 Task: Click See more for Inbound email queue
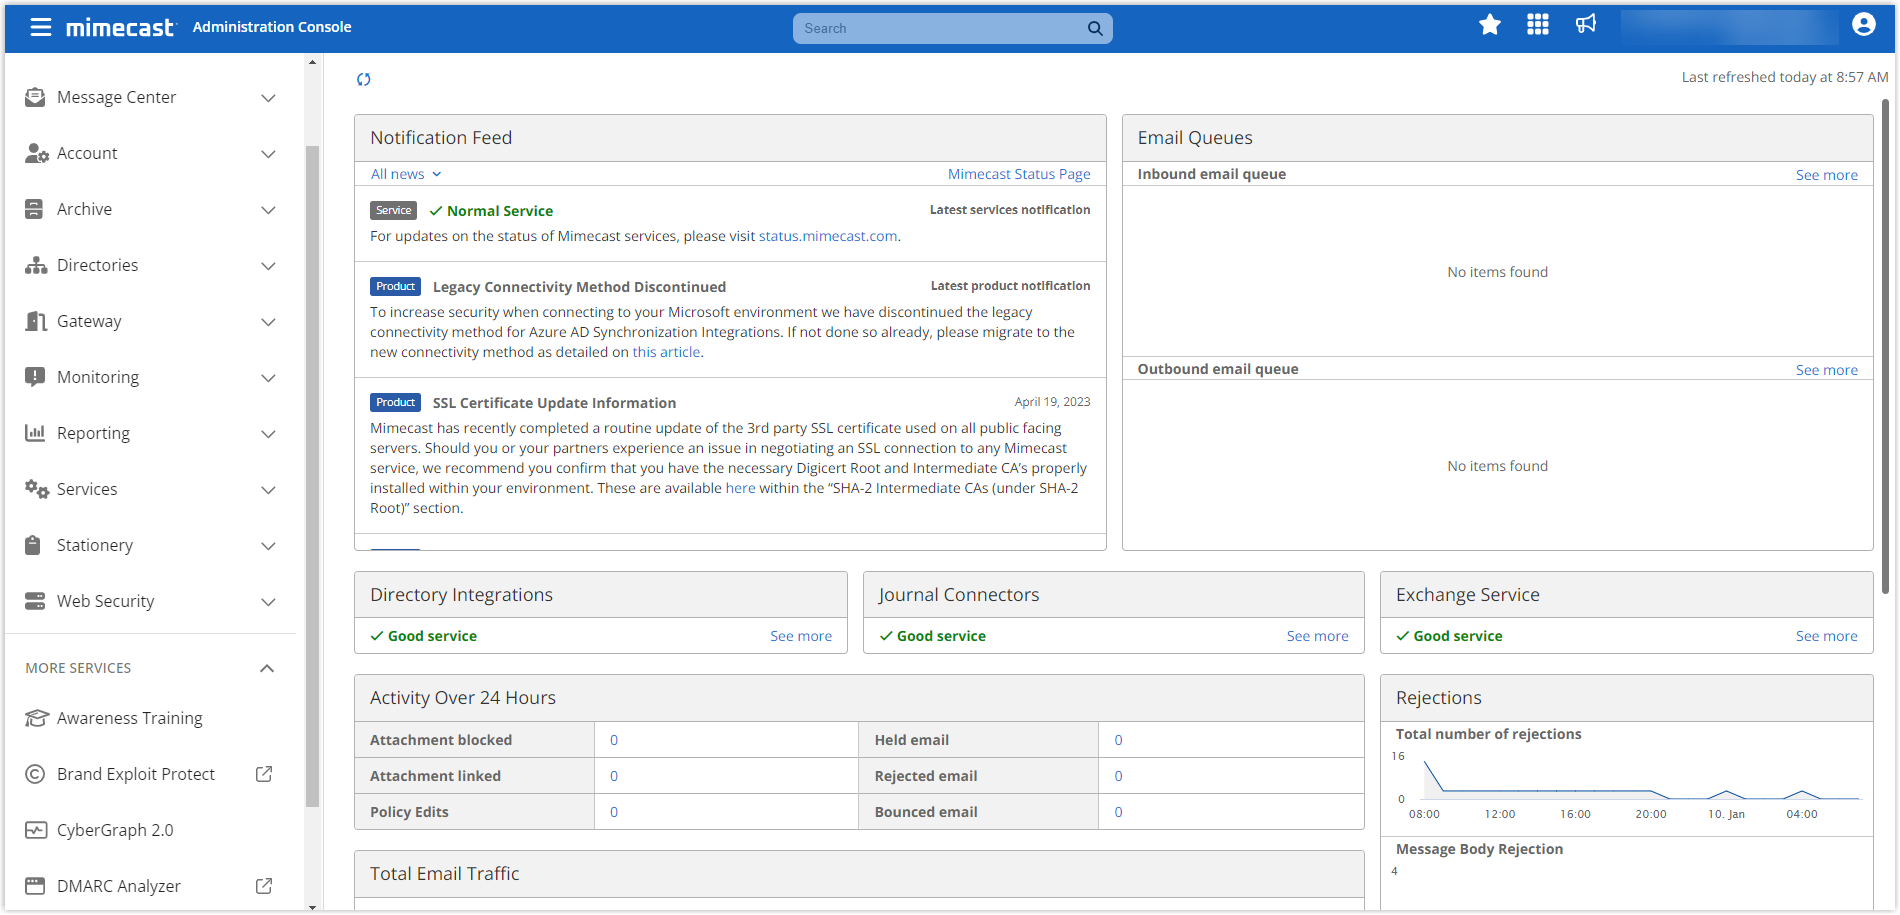[1826, 175]
